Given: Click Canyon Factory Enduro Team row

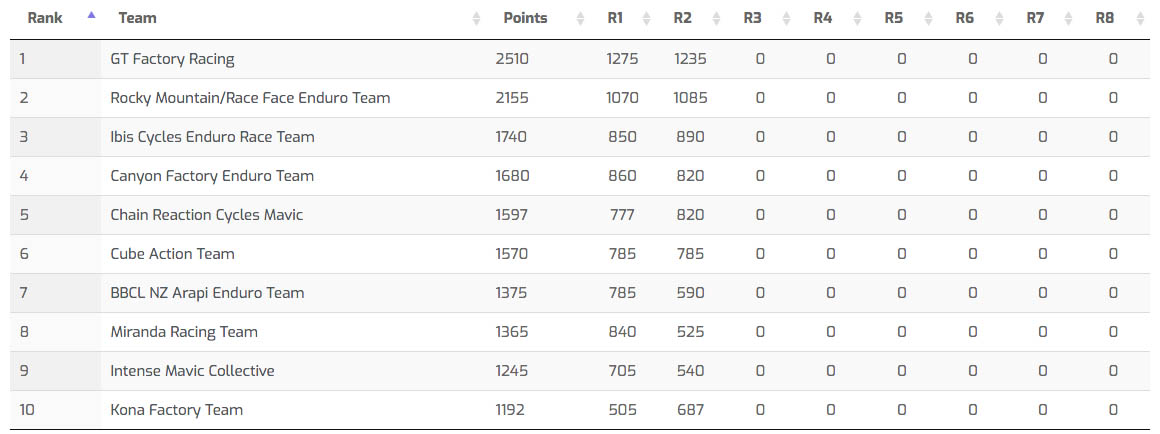Looking at the screenshot, I should pyautogui.click(x=212, y=176).
